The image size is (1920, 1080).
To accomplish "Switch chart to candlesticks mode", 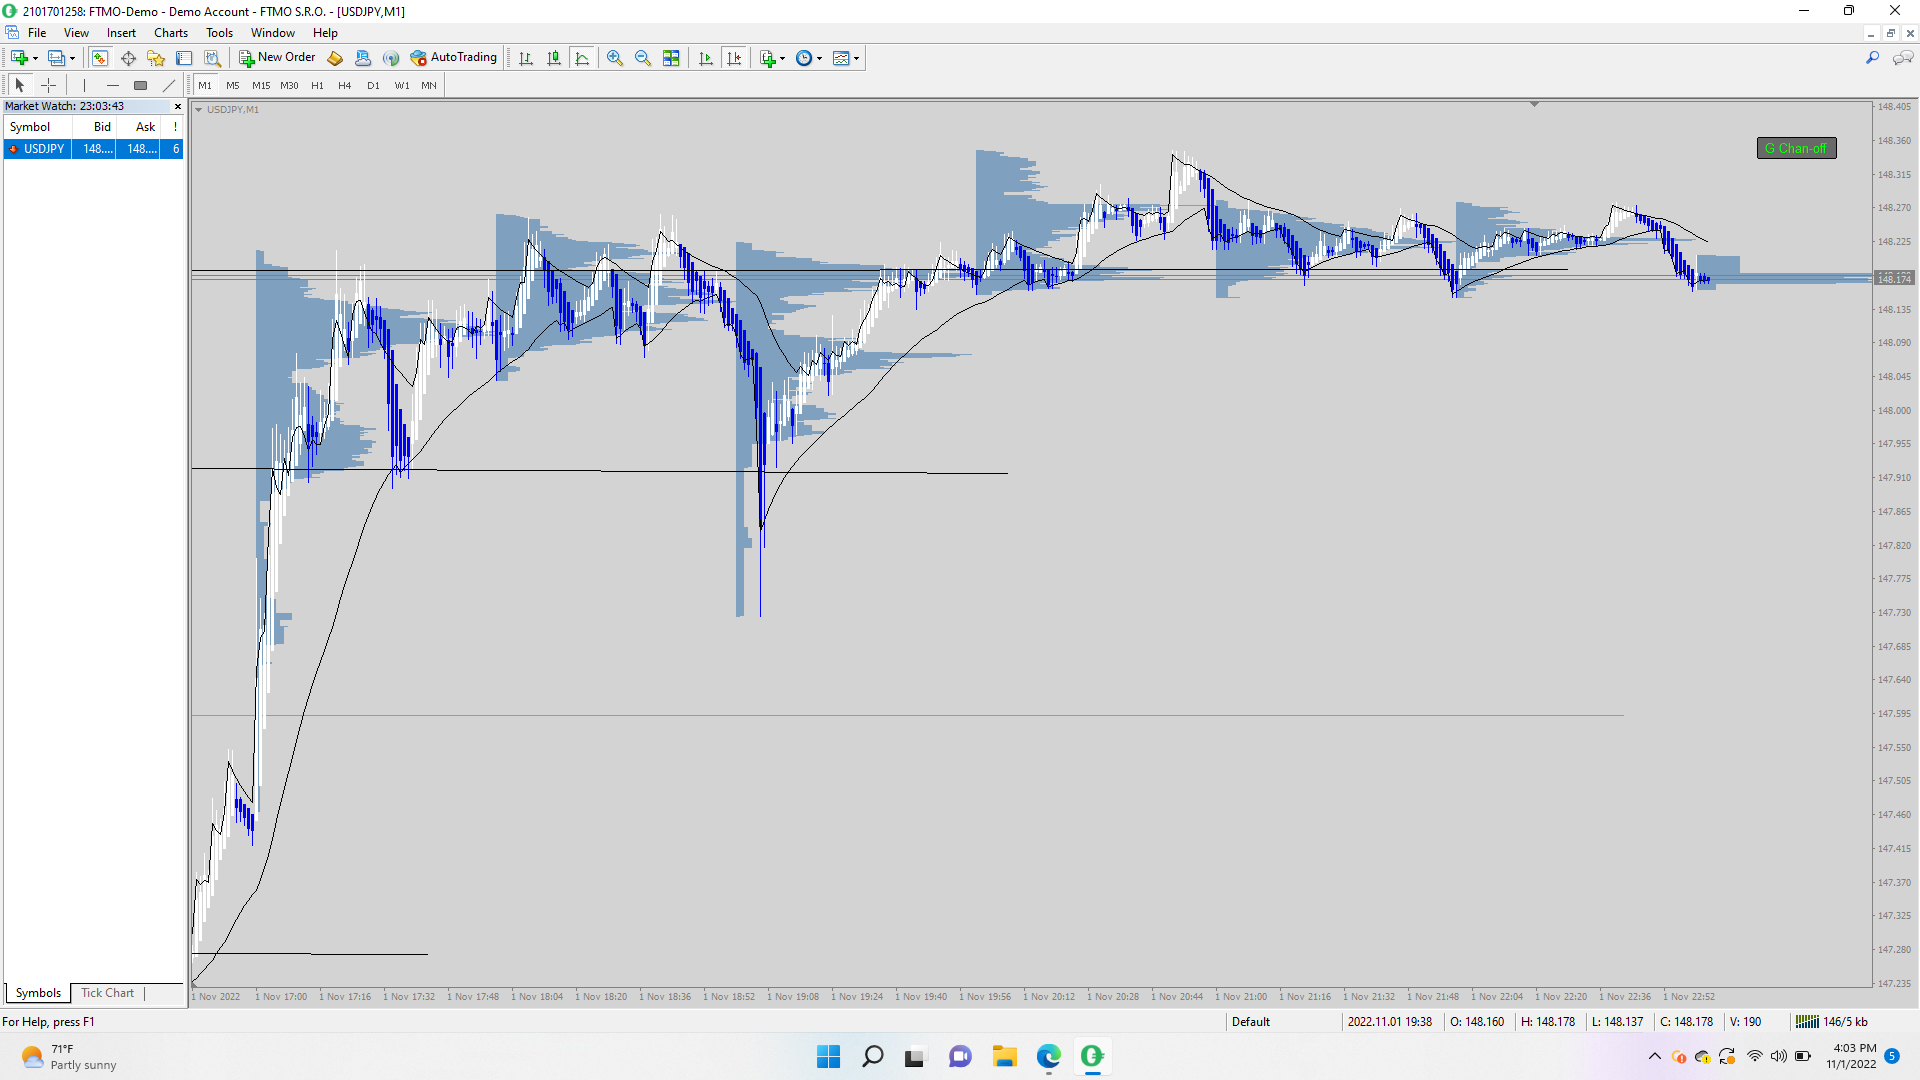I will (554, 58).
